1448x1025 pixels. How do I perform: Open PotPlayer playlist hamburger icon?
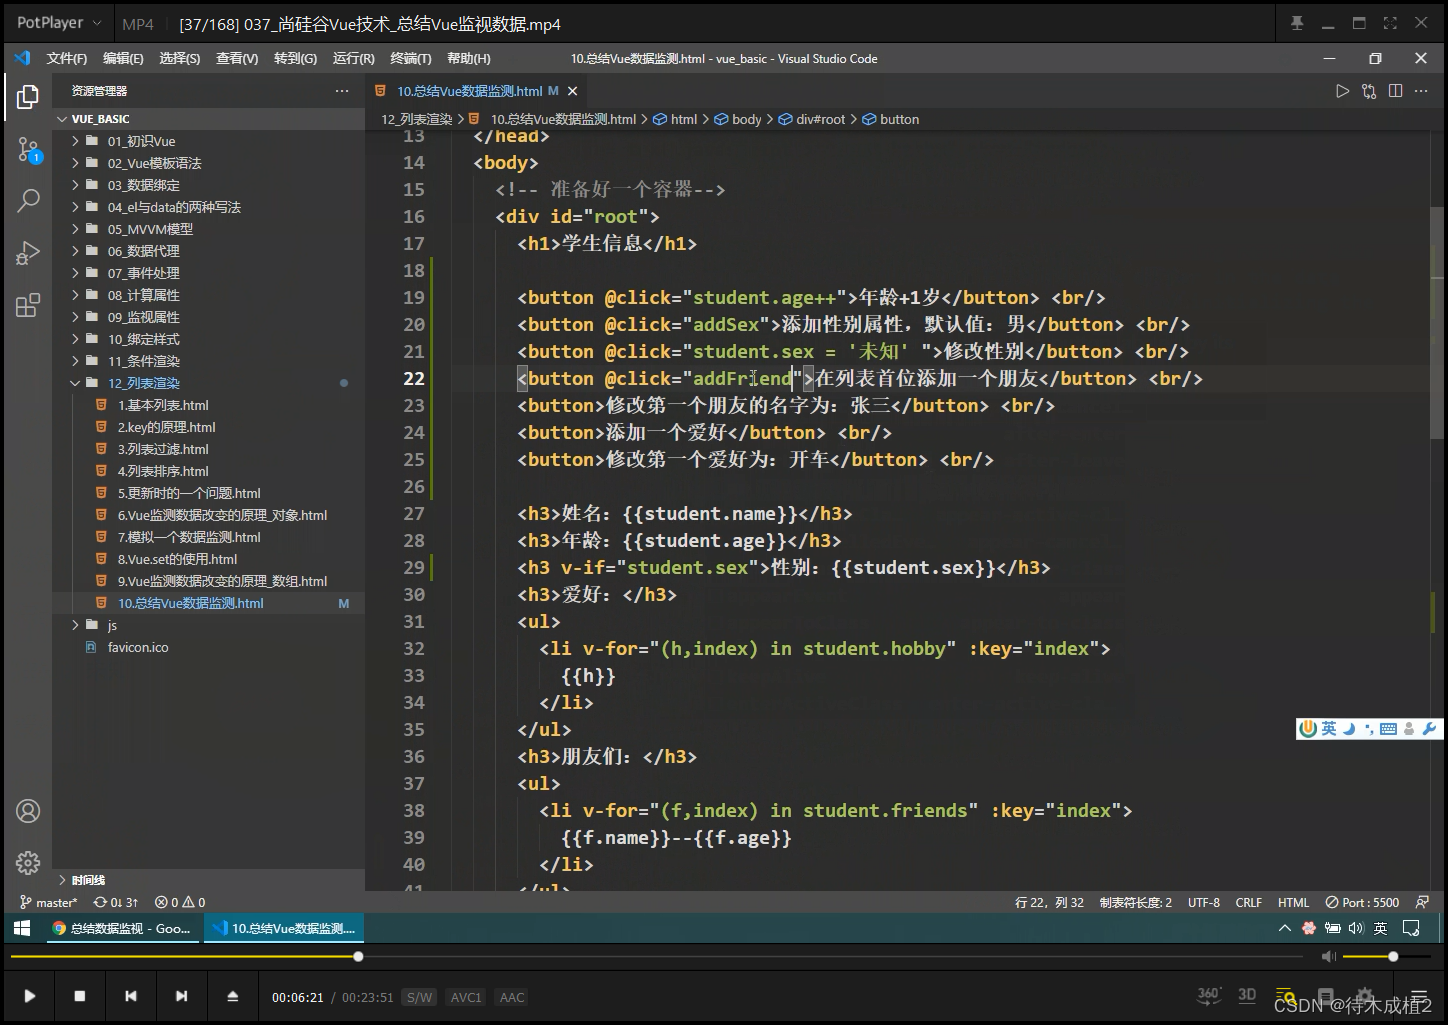coord(1418,996)
